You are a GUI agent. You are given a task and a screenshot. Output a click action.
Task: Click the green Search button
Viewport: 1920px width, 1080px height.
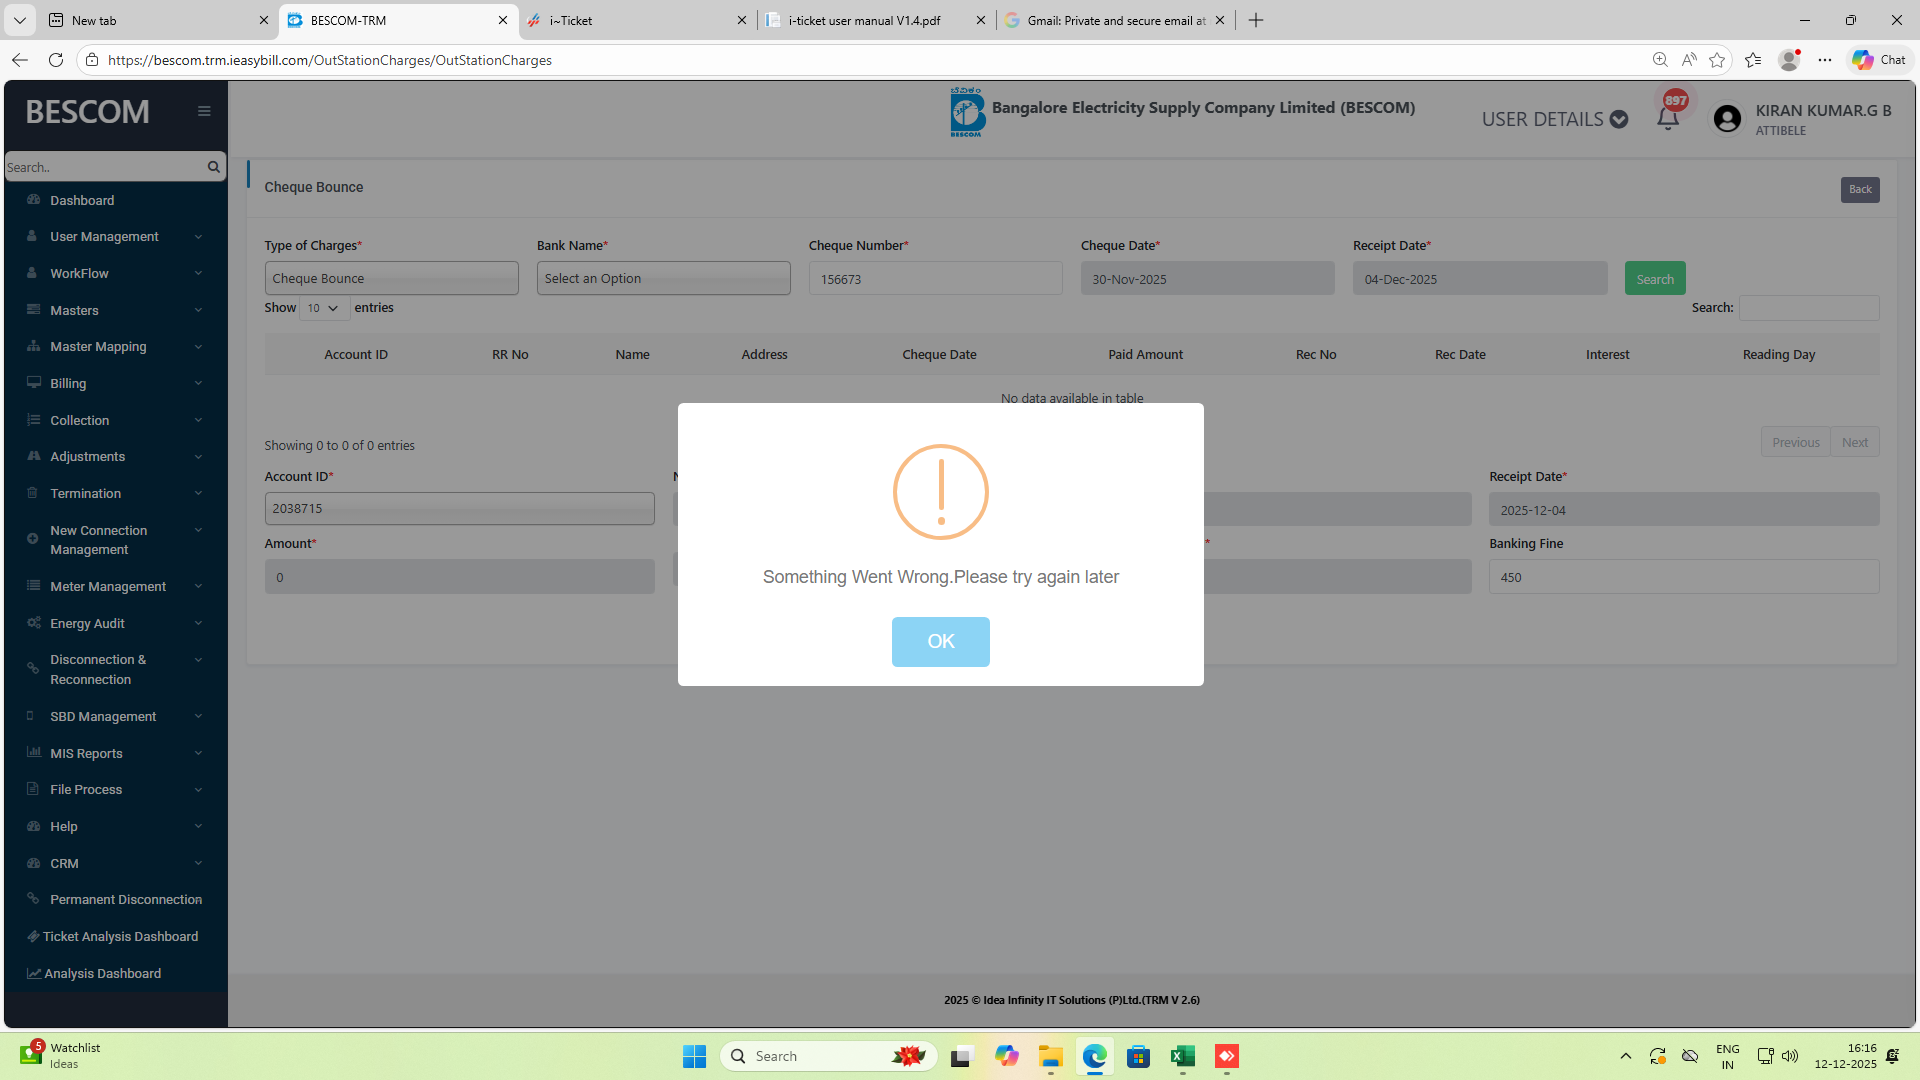[x=1654, y=279]
